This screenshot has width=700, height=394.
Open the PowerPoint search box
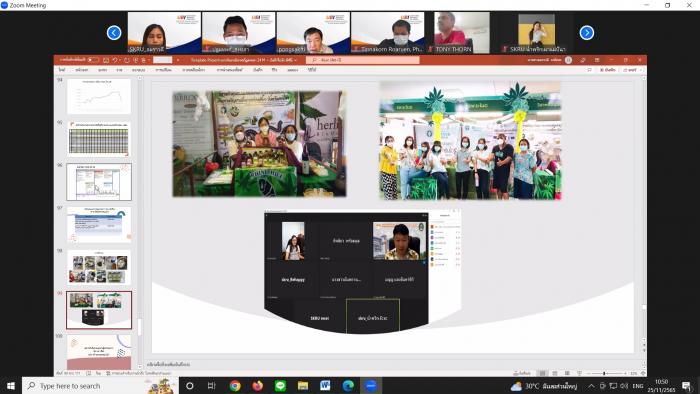pos(362,60)
